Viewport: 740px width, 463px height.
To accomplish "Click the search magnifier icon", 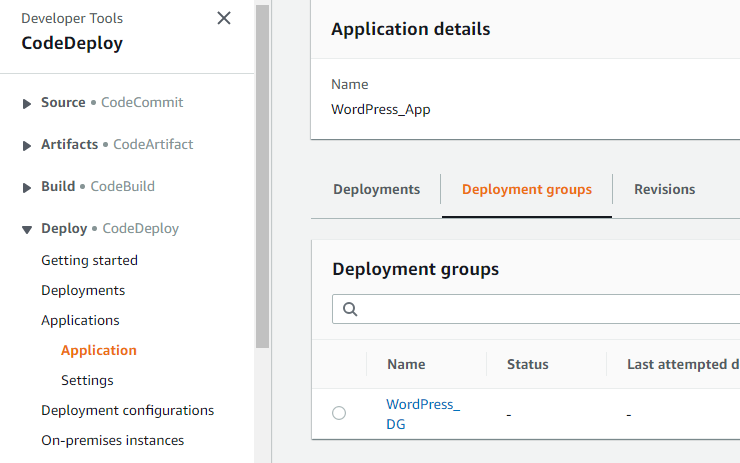I will (350, 309).
